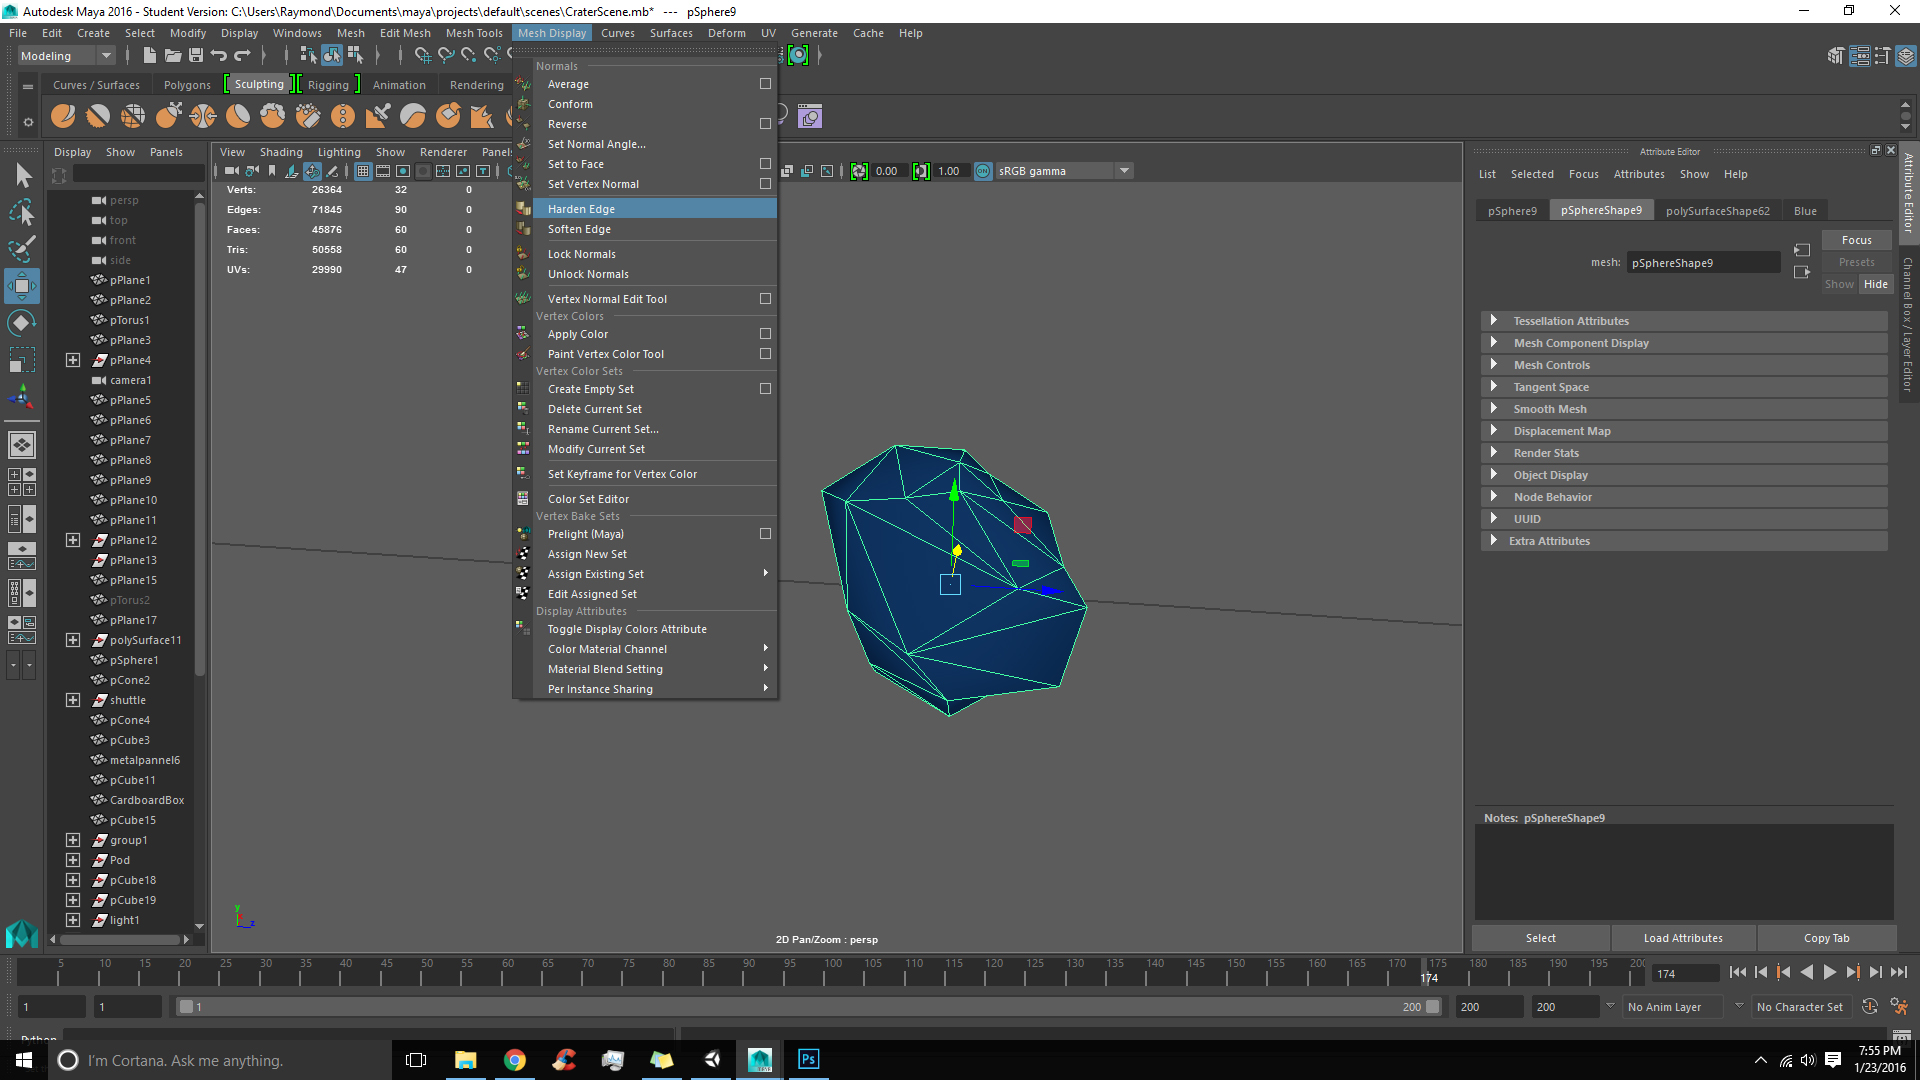Image resolution: width=1920 pixels, height=1080 pixels.
Task: Click the Focus button in Attribute Editor
Action: click(1855, 239)
